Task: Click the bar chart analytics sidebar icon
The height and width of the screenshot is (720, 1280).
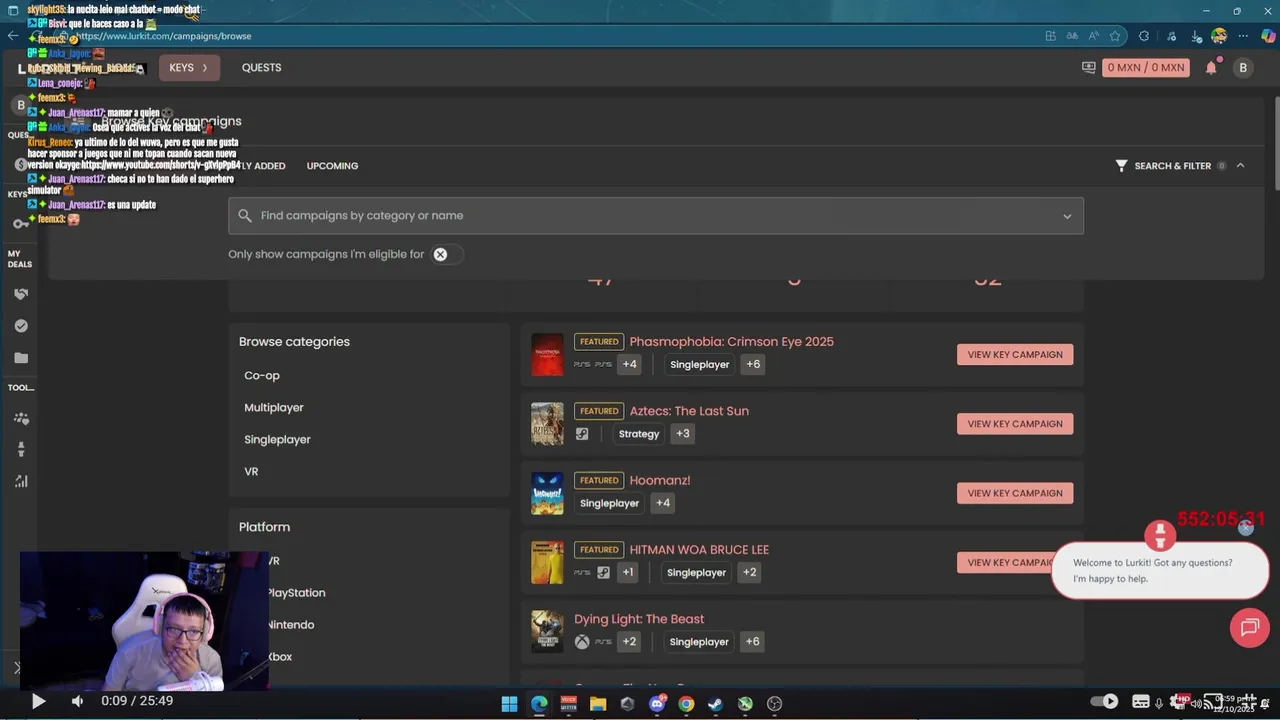Action: [x=21, y=481]
